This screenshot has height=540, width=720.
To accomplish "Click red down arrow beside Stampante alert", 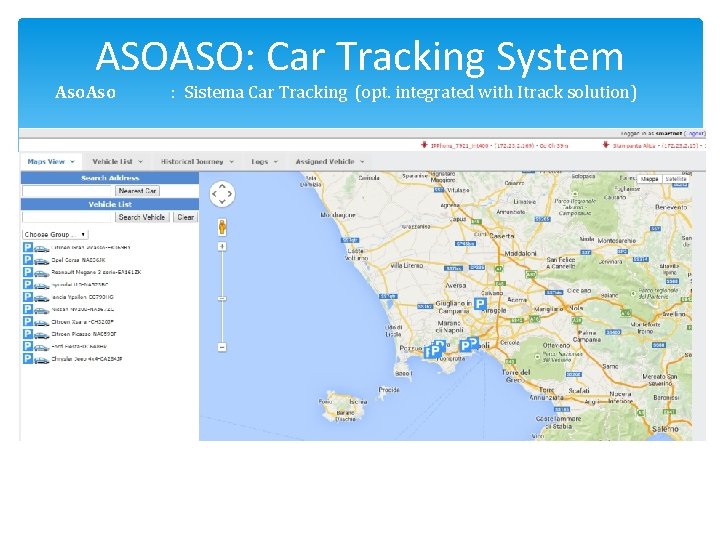I will click(x=606, y=145).
